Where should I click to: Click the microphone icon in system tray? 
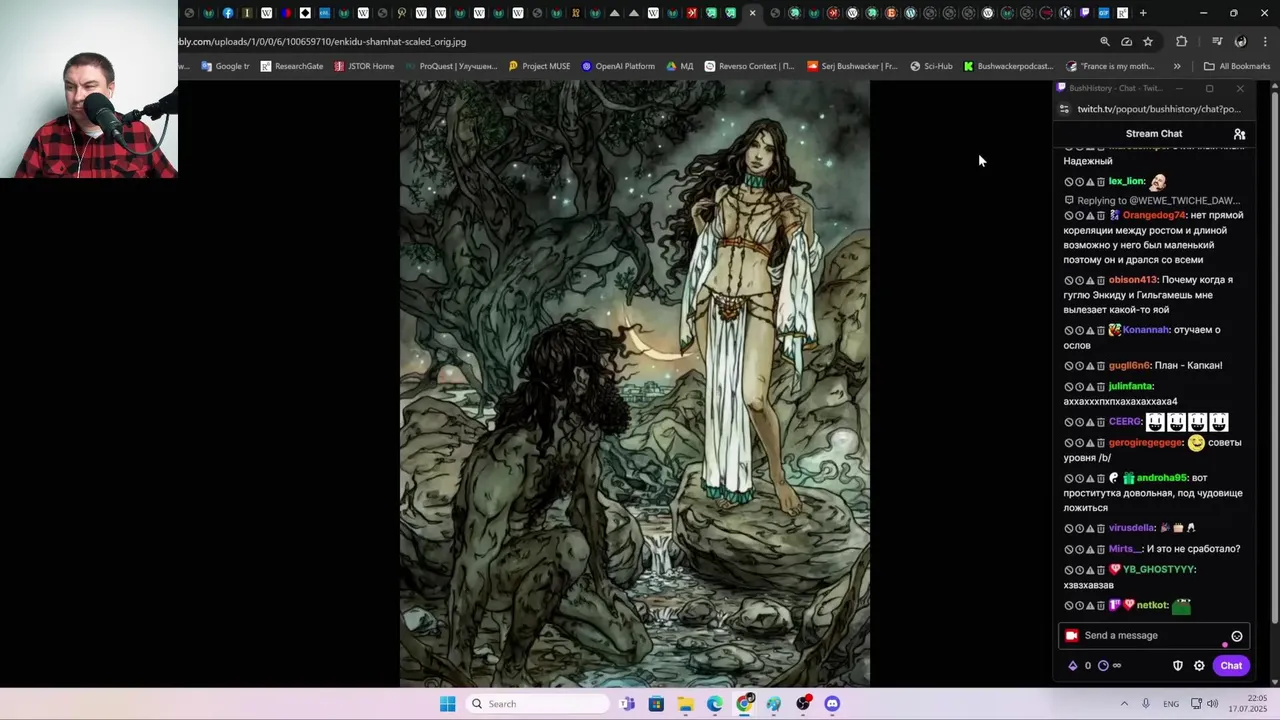tap(1146, 704)
